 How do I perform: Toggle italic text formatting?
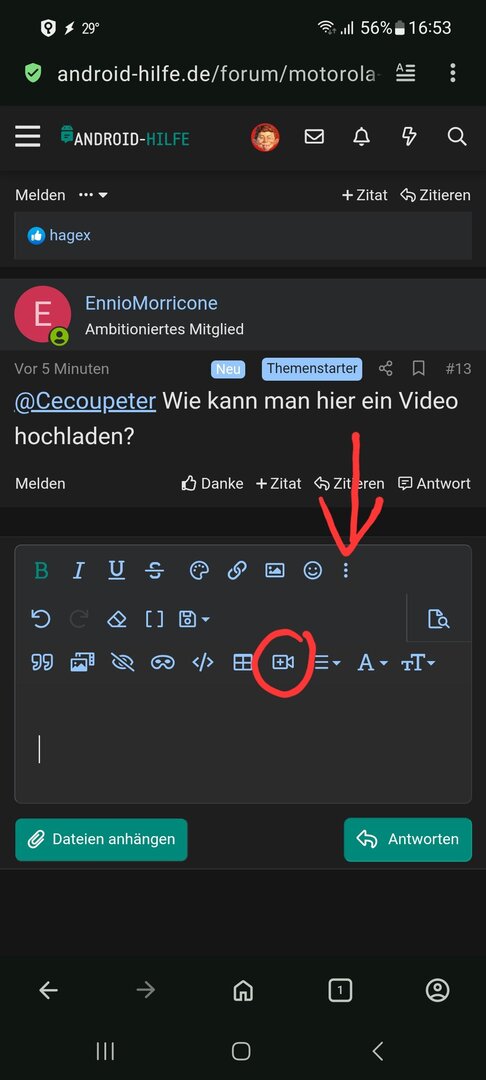click(78, 570)
